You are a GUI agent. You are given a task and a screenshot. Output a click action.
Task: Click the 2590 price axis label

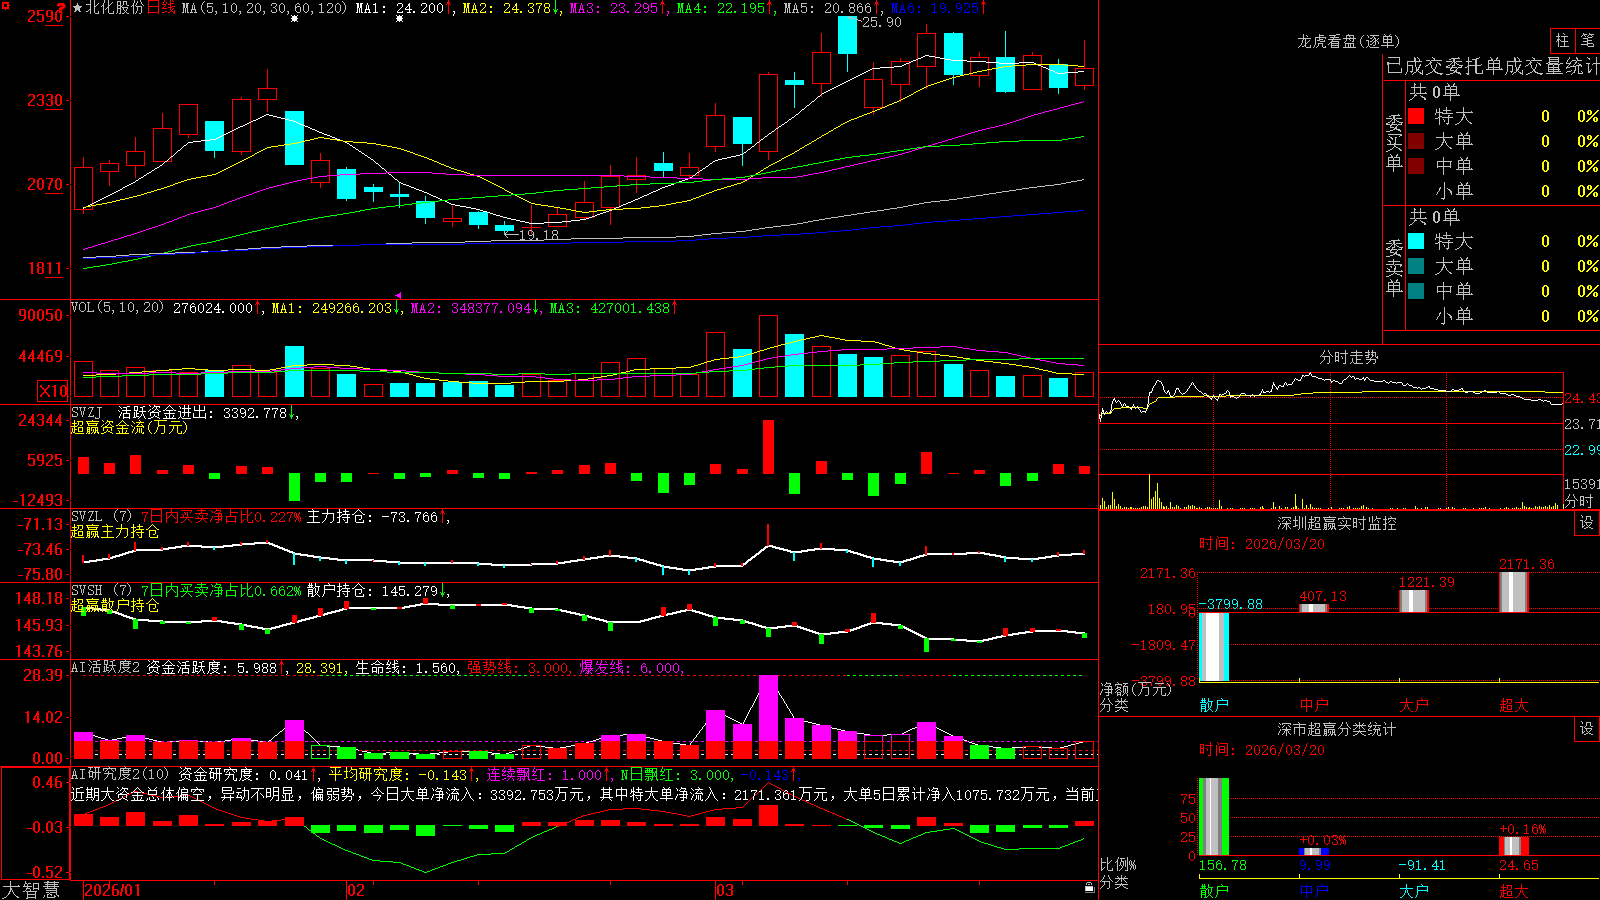tap(45, 16)
